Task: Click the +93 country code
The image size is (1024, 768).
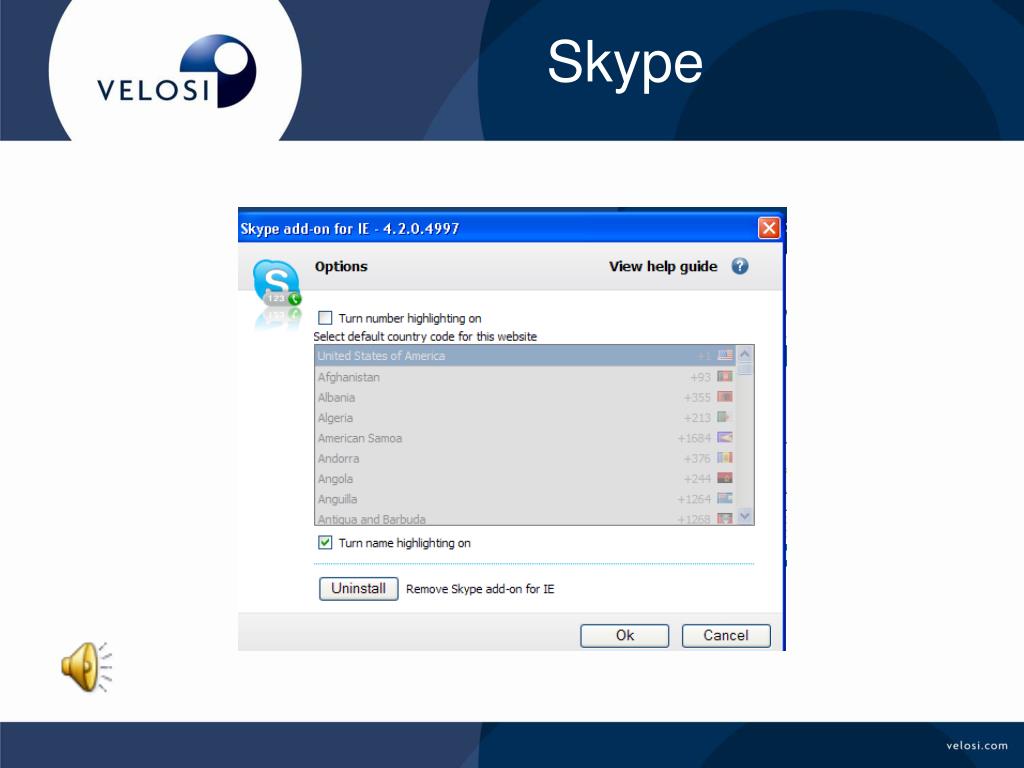Action: click(x=700, y=377)
